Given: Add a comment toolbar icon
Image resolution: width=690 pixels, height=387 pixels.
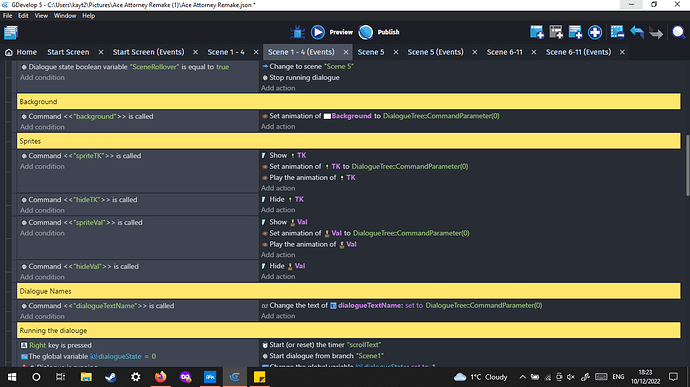Looking at the screenshot, I should coord(575,32).
